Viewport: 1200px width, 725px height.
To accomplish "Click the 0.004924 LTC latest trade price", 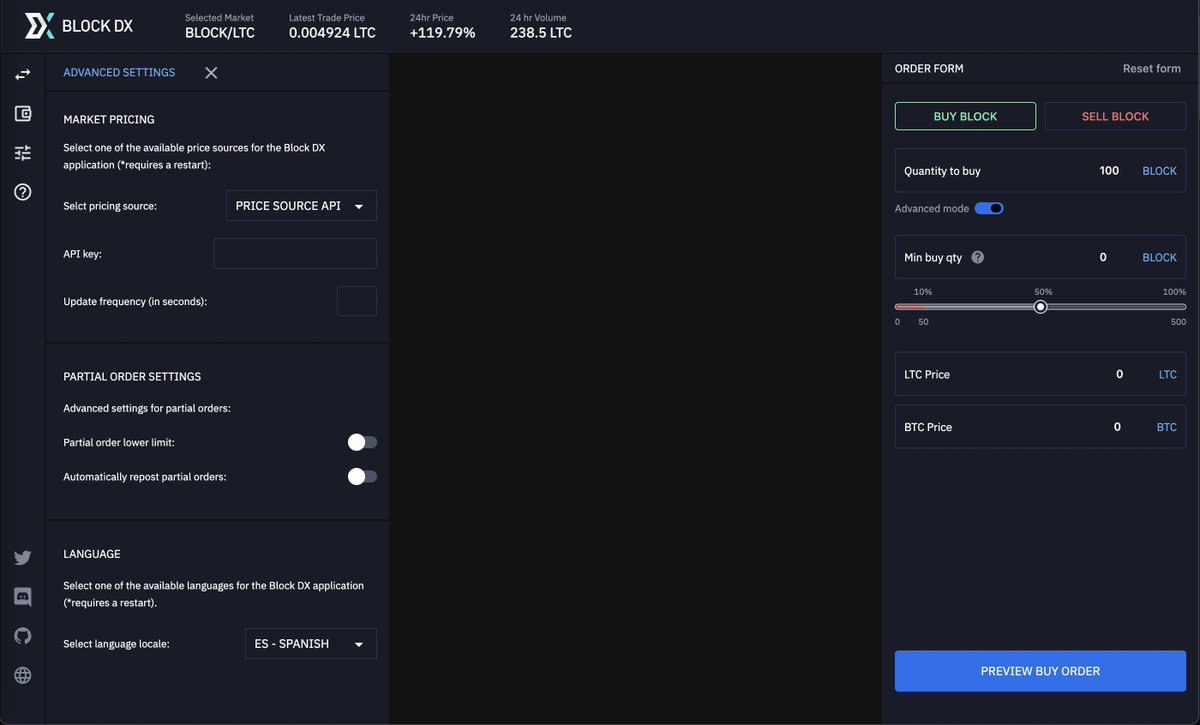I will [x=332, y=33].
